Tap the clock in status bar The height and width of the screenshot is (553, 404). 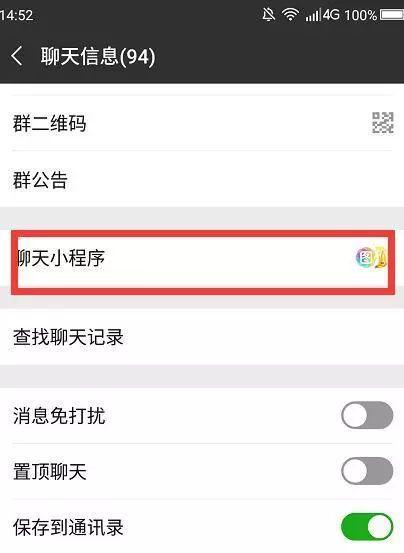coord(17,15)
